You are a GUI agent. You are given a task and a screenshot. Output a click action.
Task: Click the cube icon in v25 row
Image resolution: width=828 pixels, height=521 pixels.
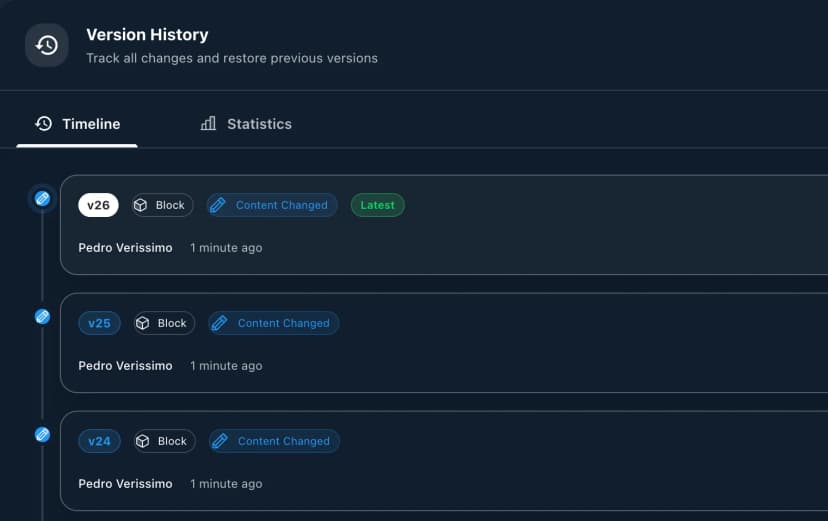coord(143,323)
